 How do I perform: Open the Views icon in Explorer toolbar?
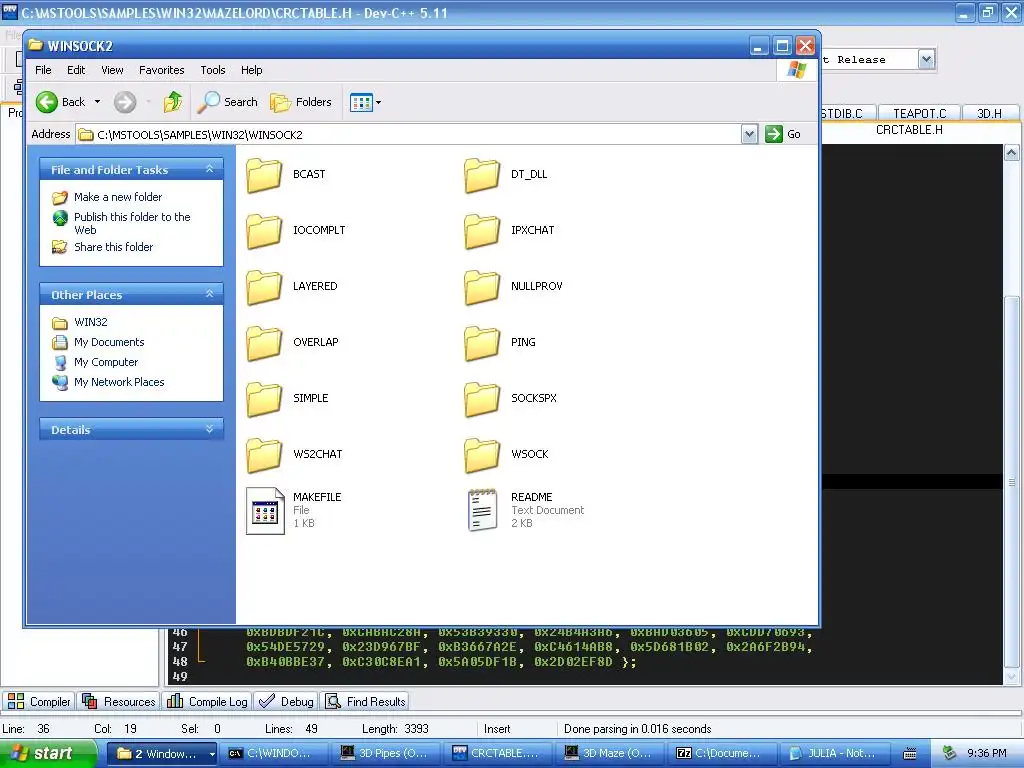point(360,102)
